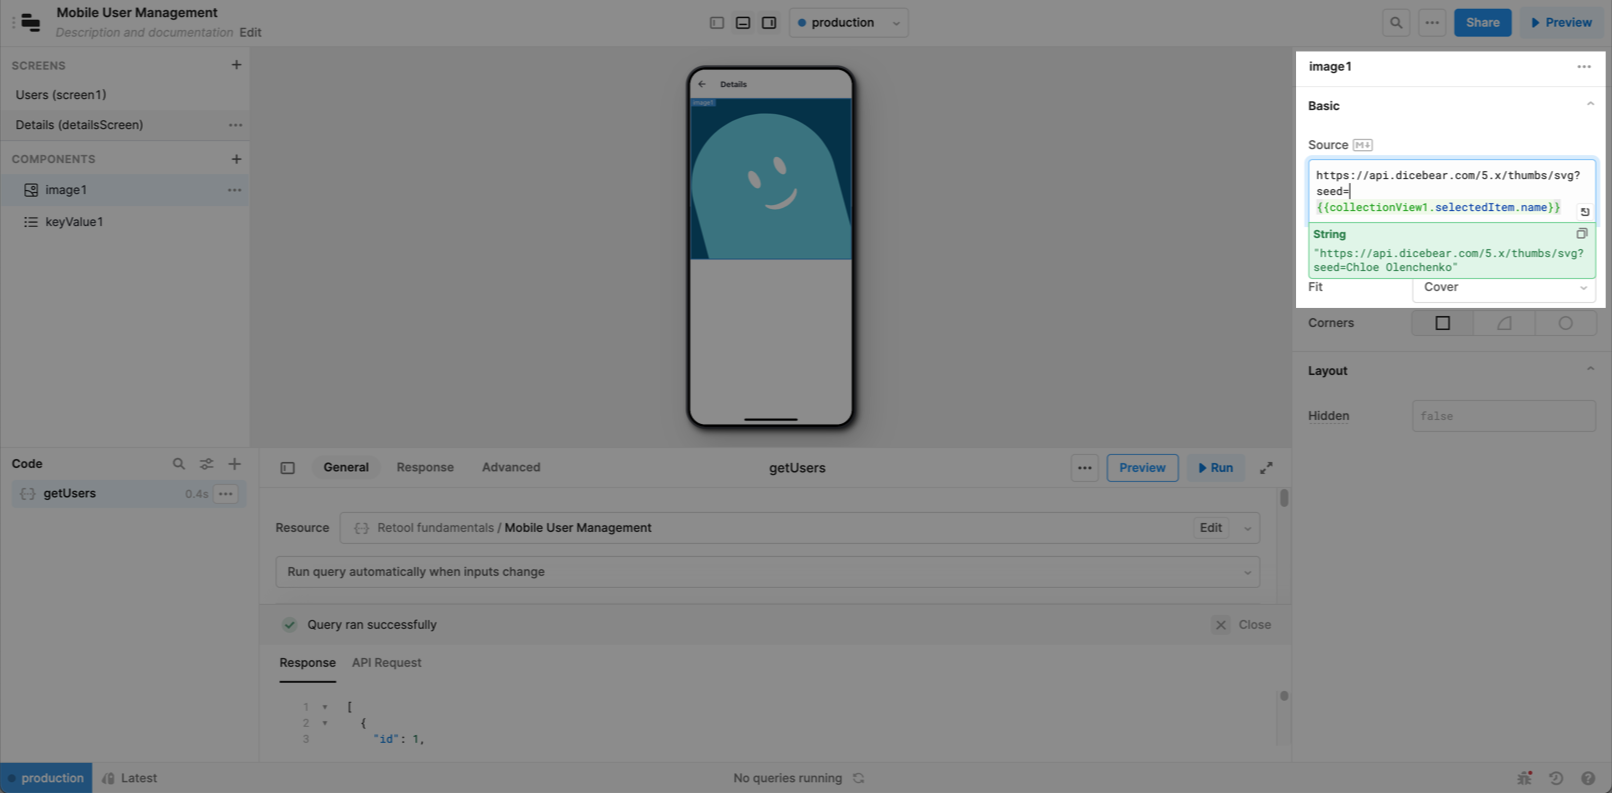Viewport: 1612px width, 793px height.
Task: Open the run query automatically dropdown
Action: coord(767,572)
